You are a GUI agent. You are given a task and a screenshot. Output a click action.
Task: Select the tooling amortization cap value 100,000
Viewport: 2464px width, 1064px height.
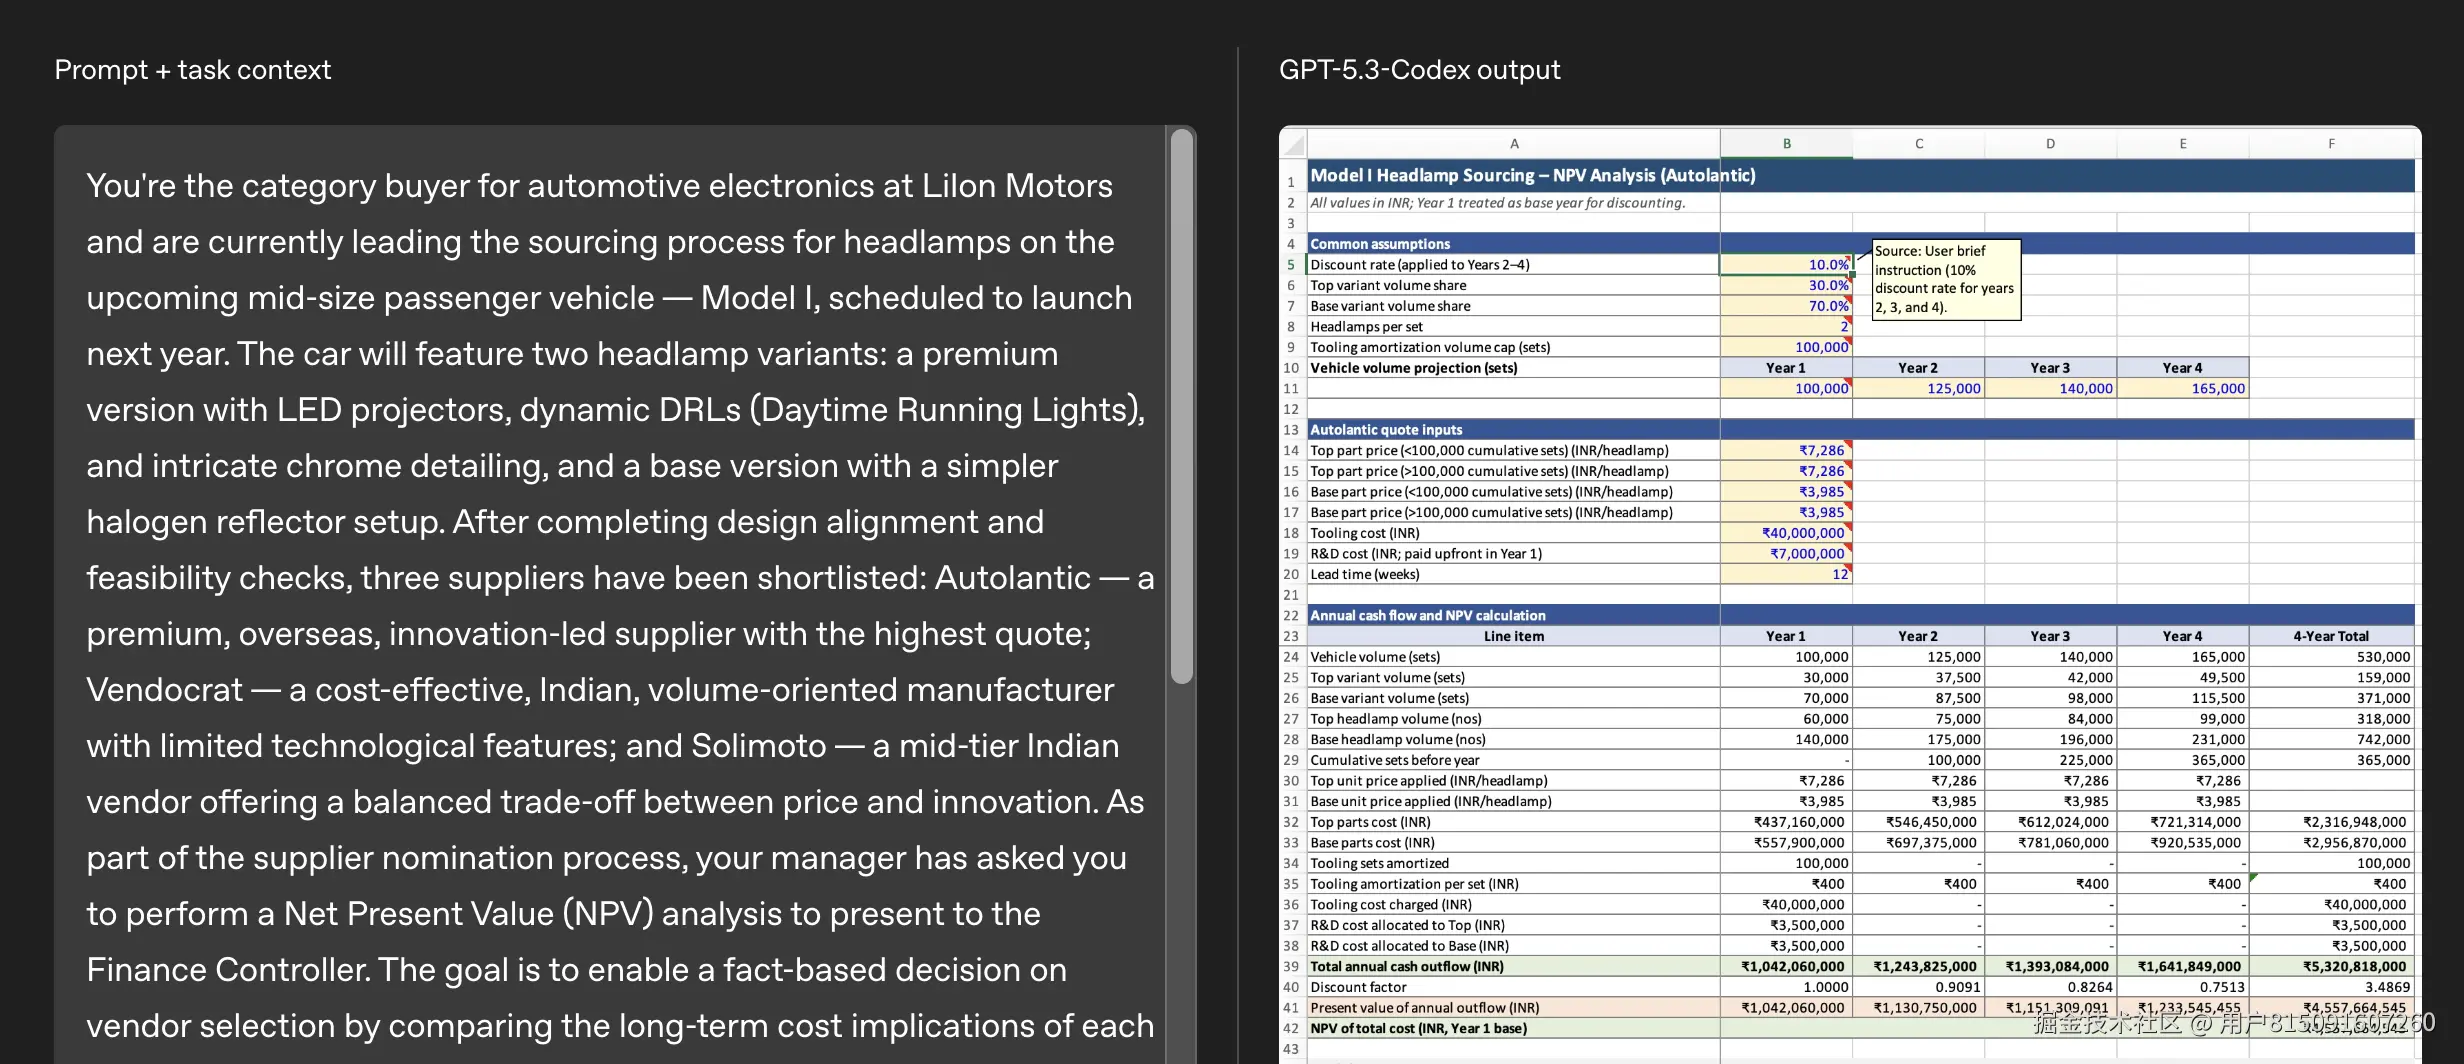pos(1786,347)
